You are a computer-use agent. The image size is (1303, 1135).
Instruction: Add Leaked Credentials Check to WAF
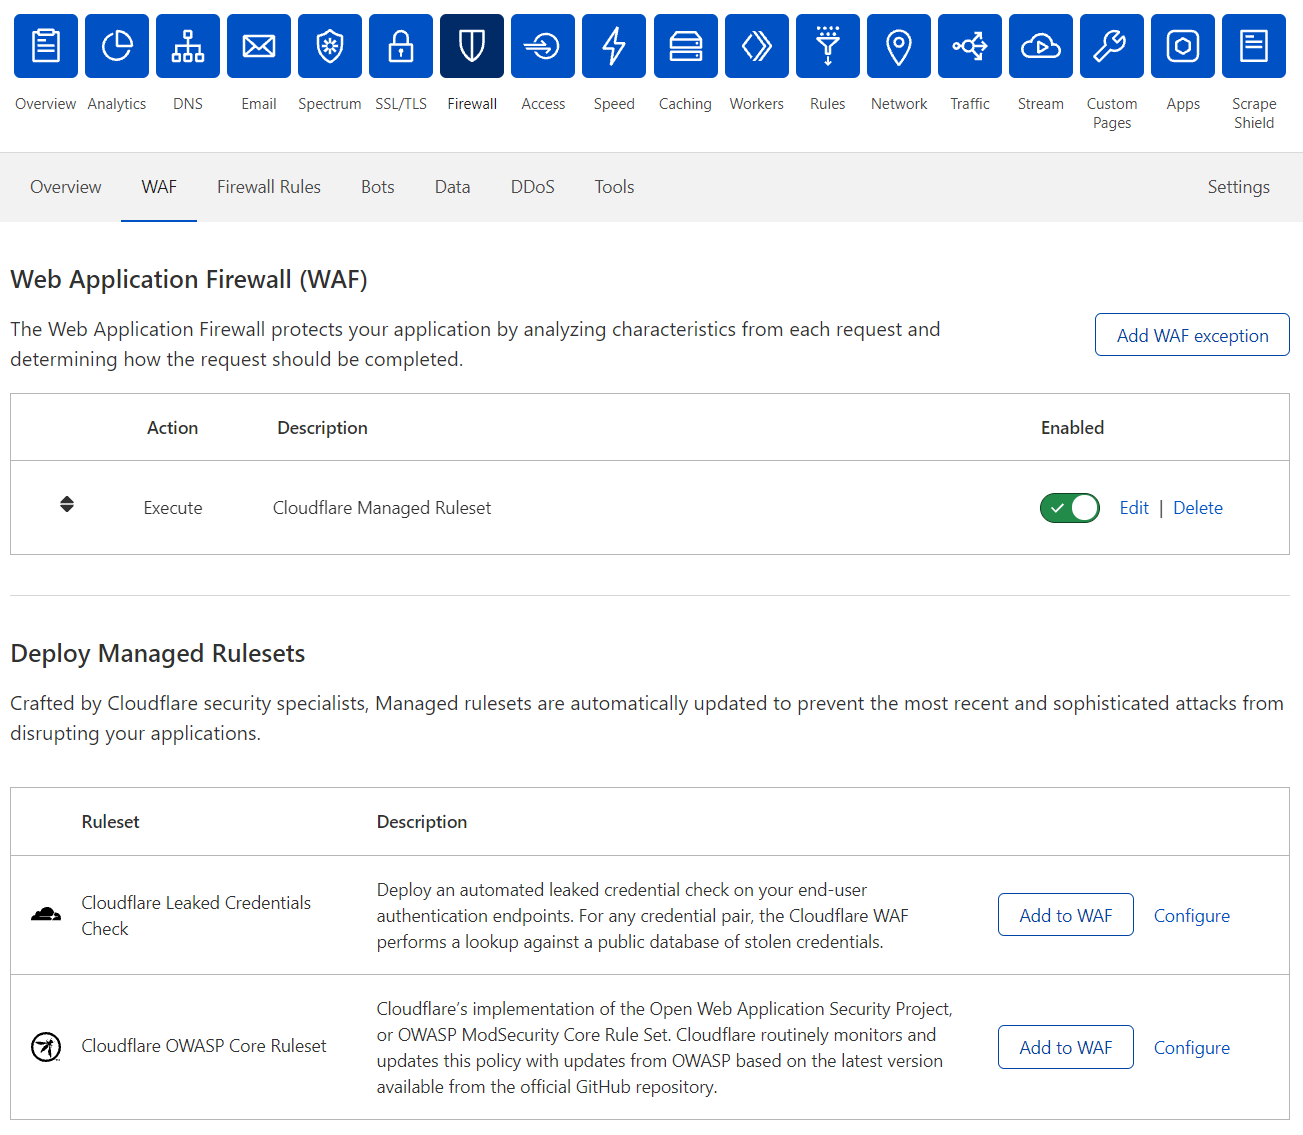[x=1065, y=914]
